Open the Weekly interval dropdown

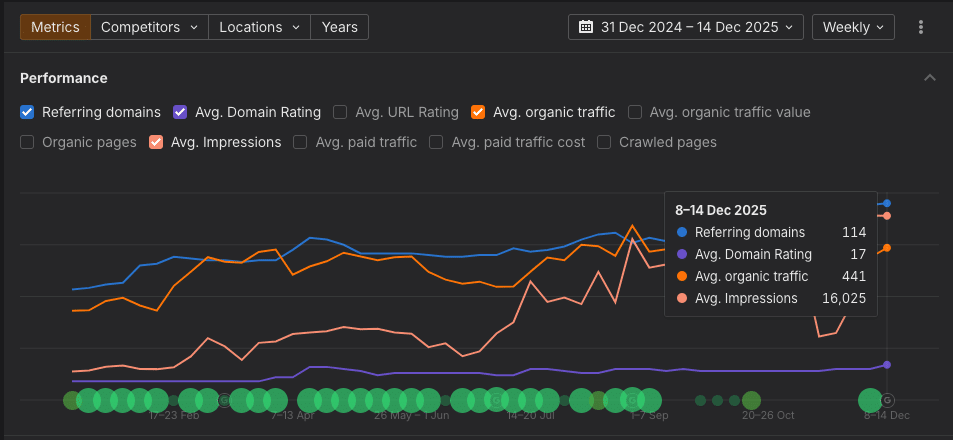pos(853,27)
